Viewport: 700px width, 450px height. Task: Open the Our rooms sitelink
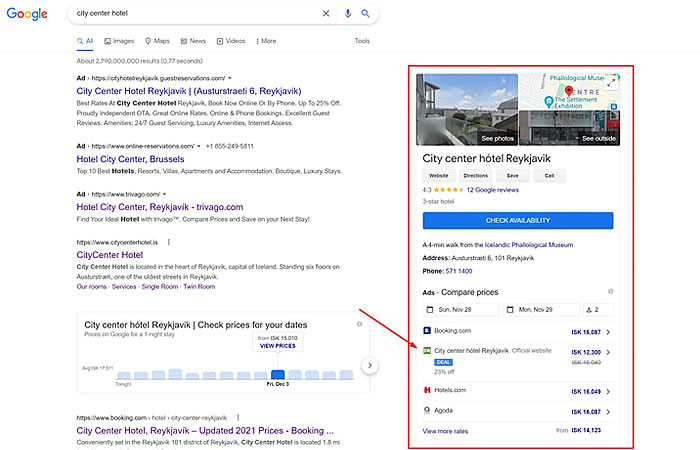click(x=92, y=287)
